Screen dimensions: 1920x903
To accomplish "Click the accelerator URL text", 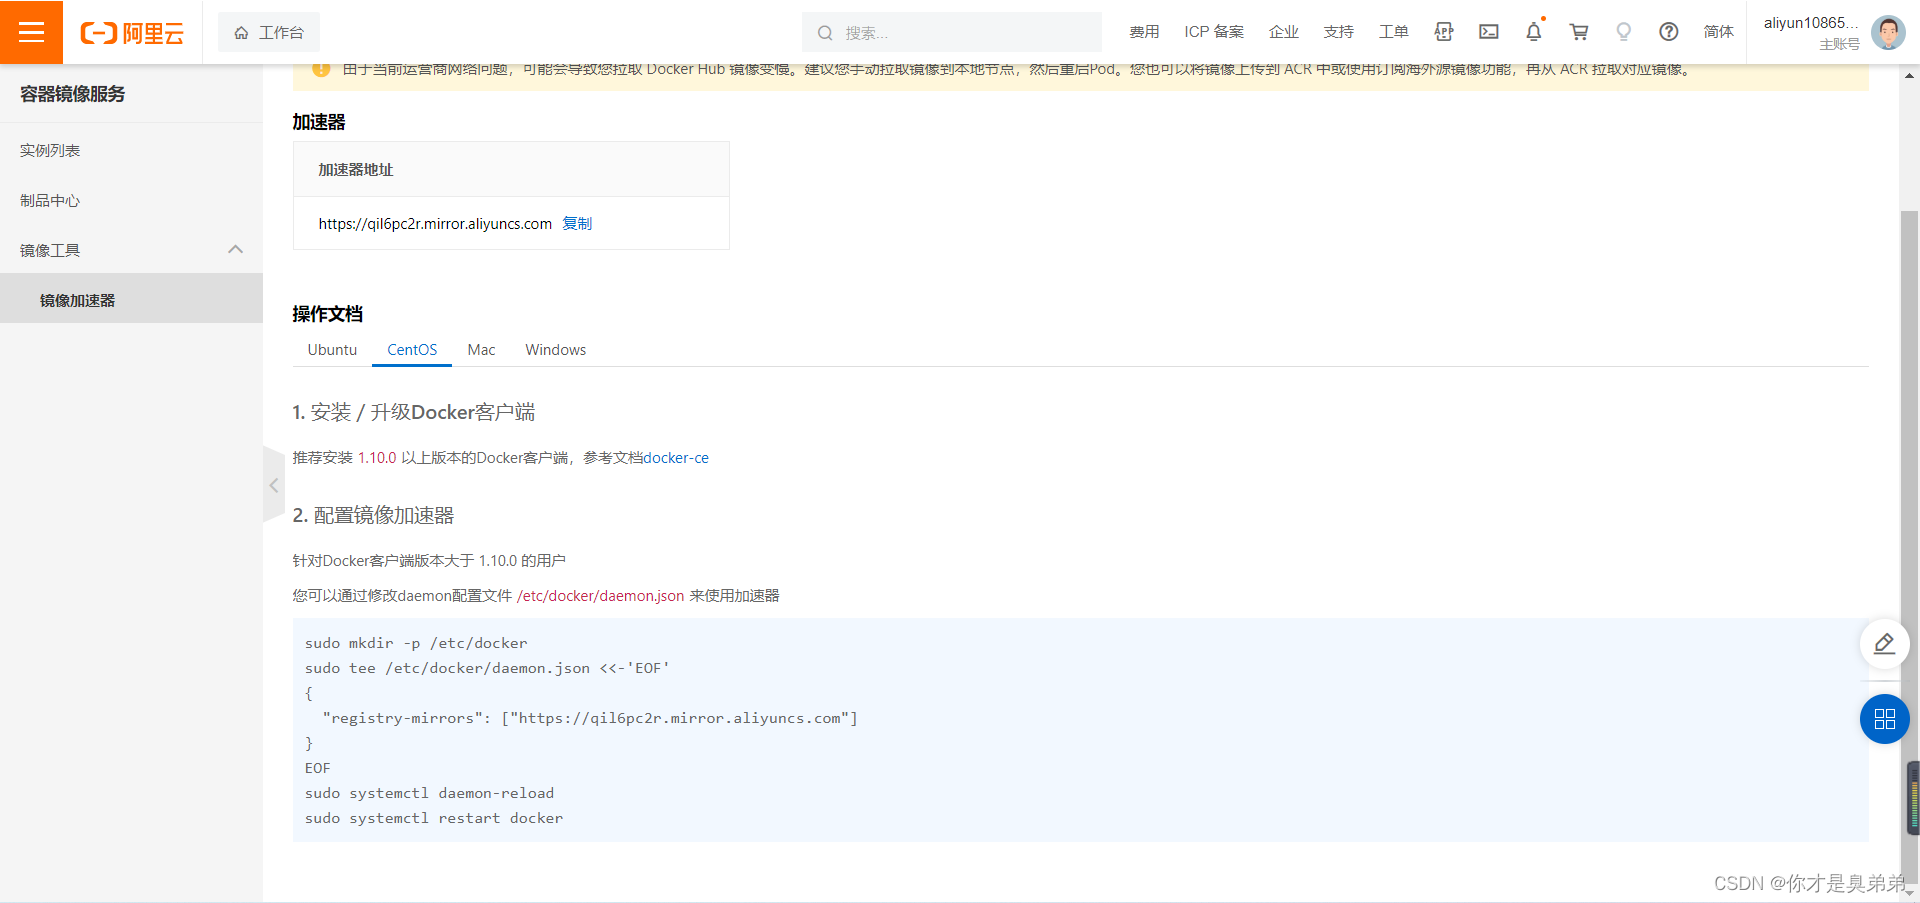I will click(x=435, y=224).
